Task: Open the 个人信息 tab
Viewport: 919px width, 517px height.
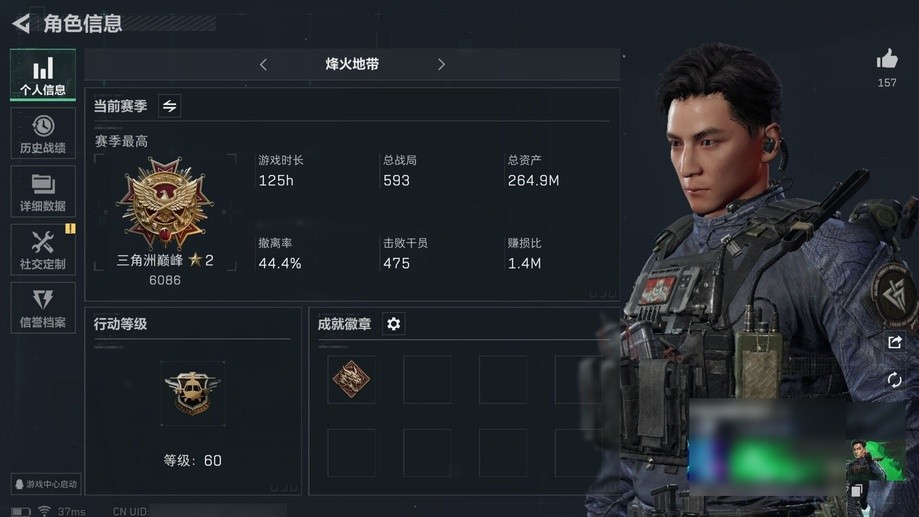Action: (43, 75)
